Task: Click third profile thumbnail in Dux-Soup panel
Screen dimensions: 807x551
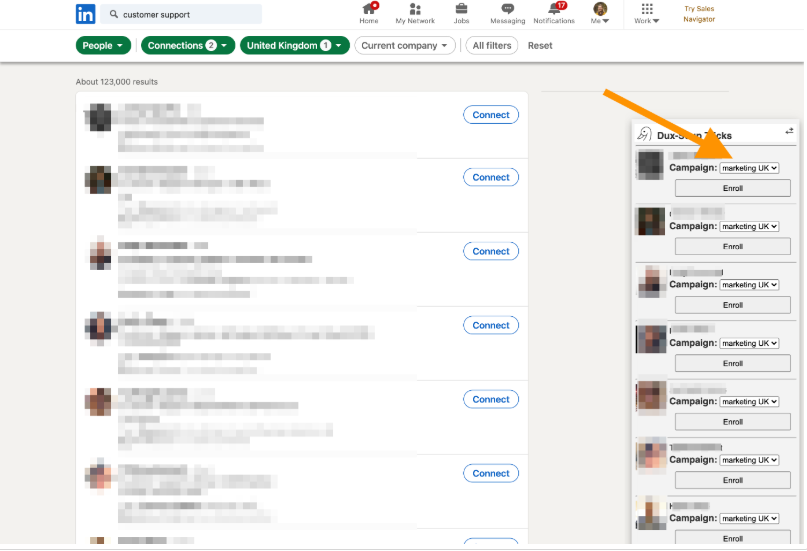Action: click(651, 281)
